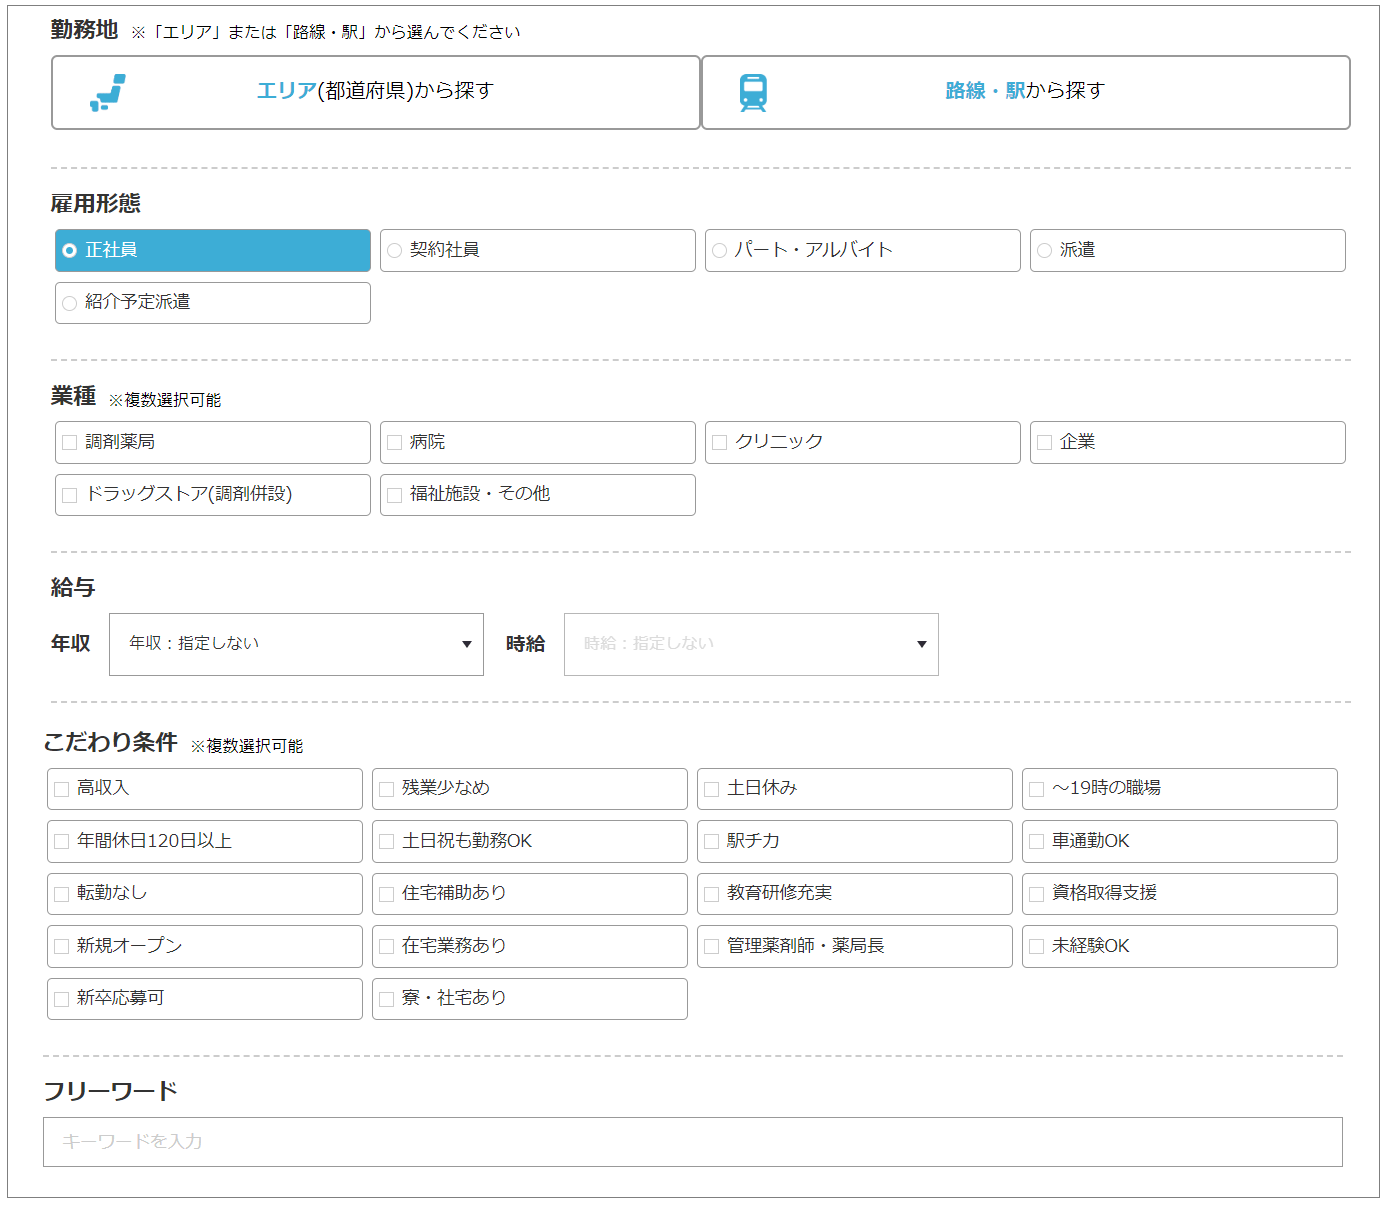
Task: Tick 管理薬剤師・薬局長 checkbox
Action: [855, 946]
